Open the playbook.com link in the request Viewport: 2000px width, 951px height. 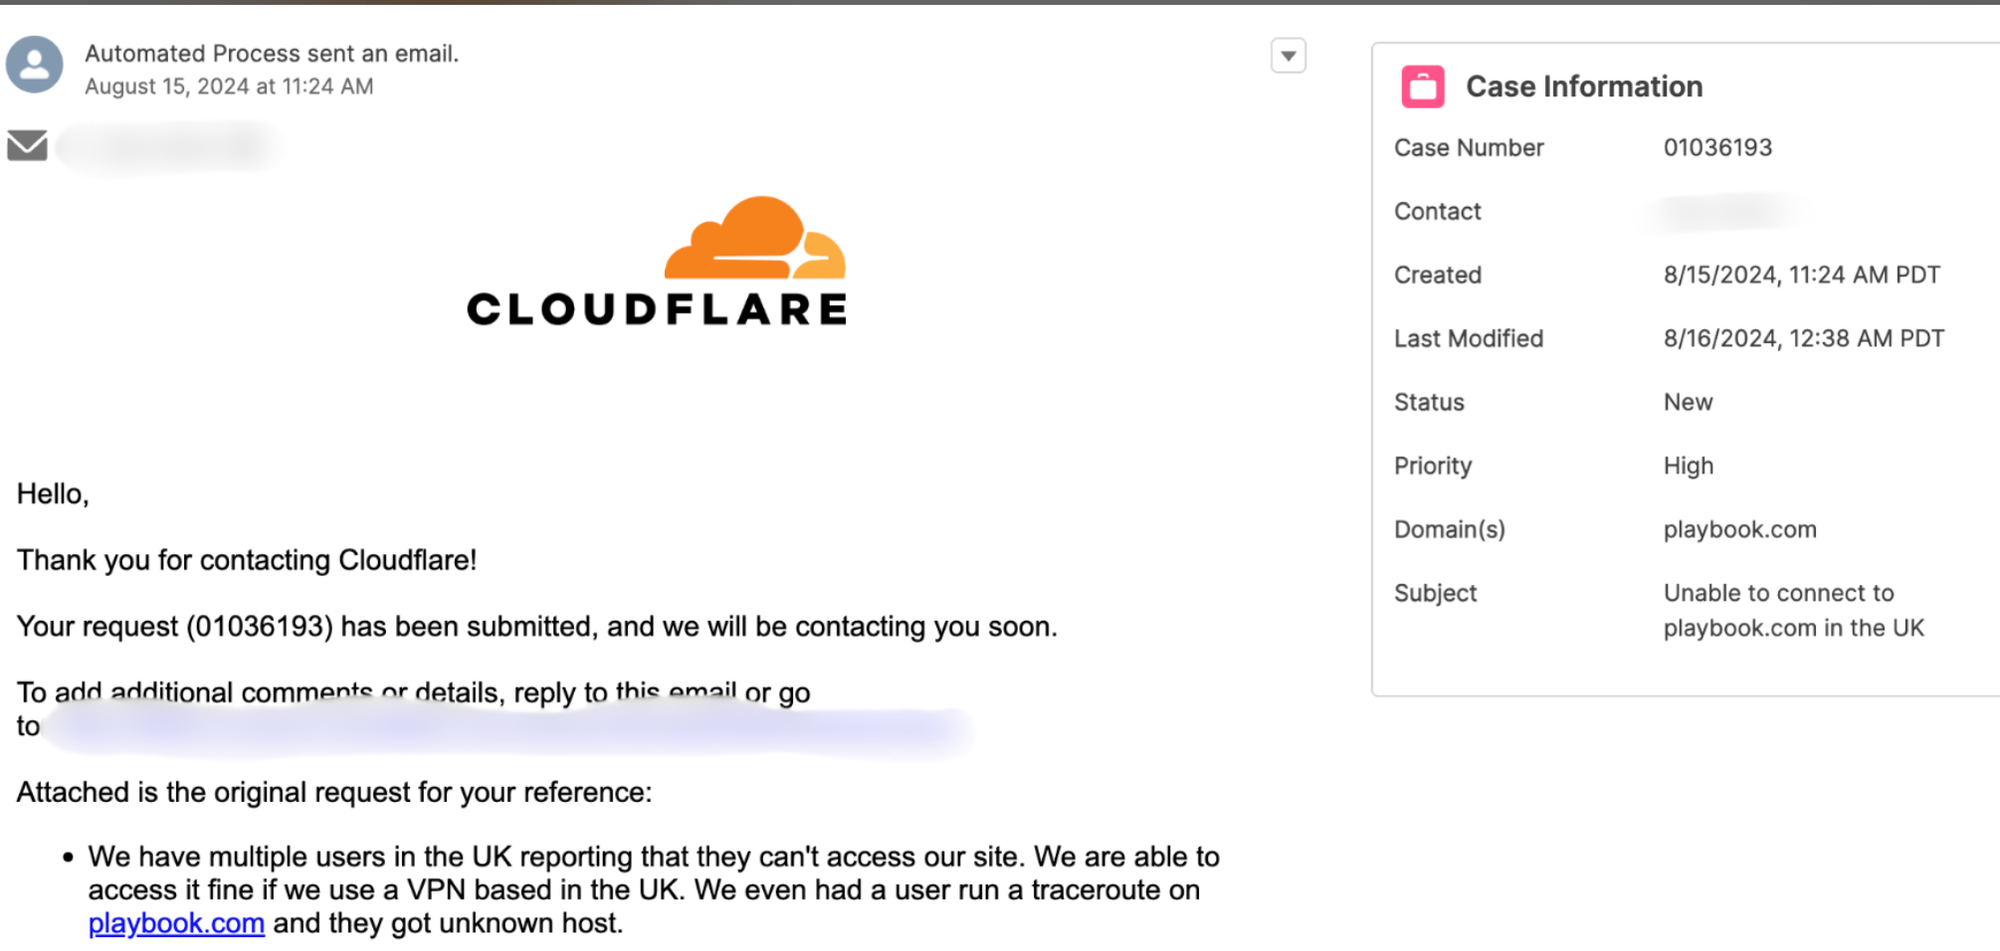[176, 923]
